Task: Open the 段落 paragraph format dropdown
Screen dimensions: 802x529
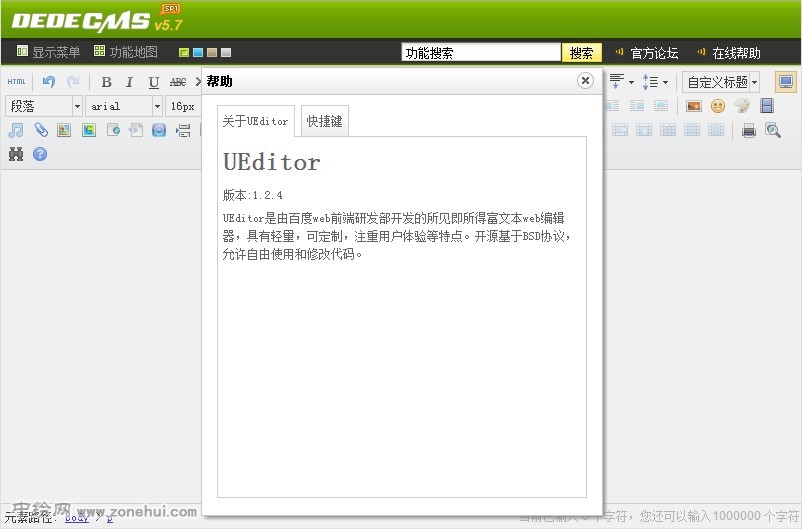Action: (x=43, y=106)
